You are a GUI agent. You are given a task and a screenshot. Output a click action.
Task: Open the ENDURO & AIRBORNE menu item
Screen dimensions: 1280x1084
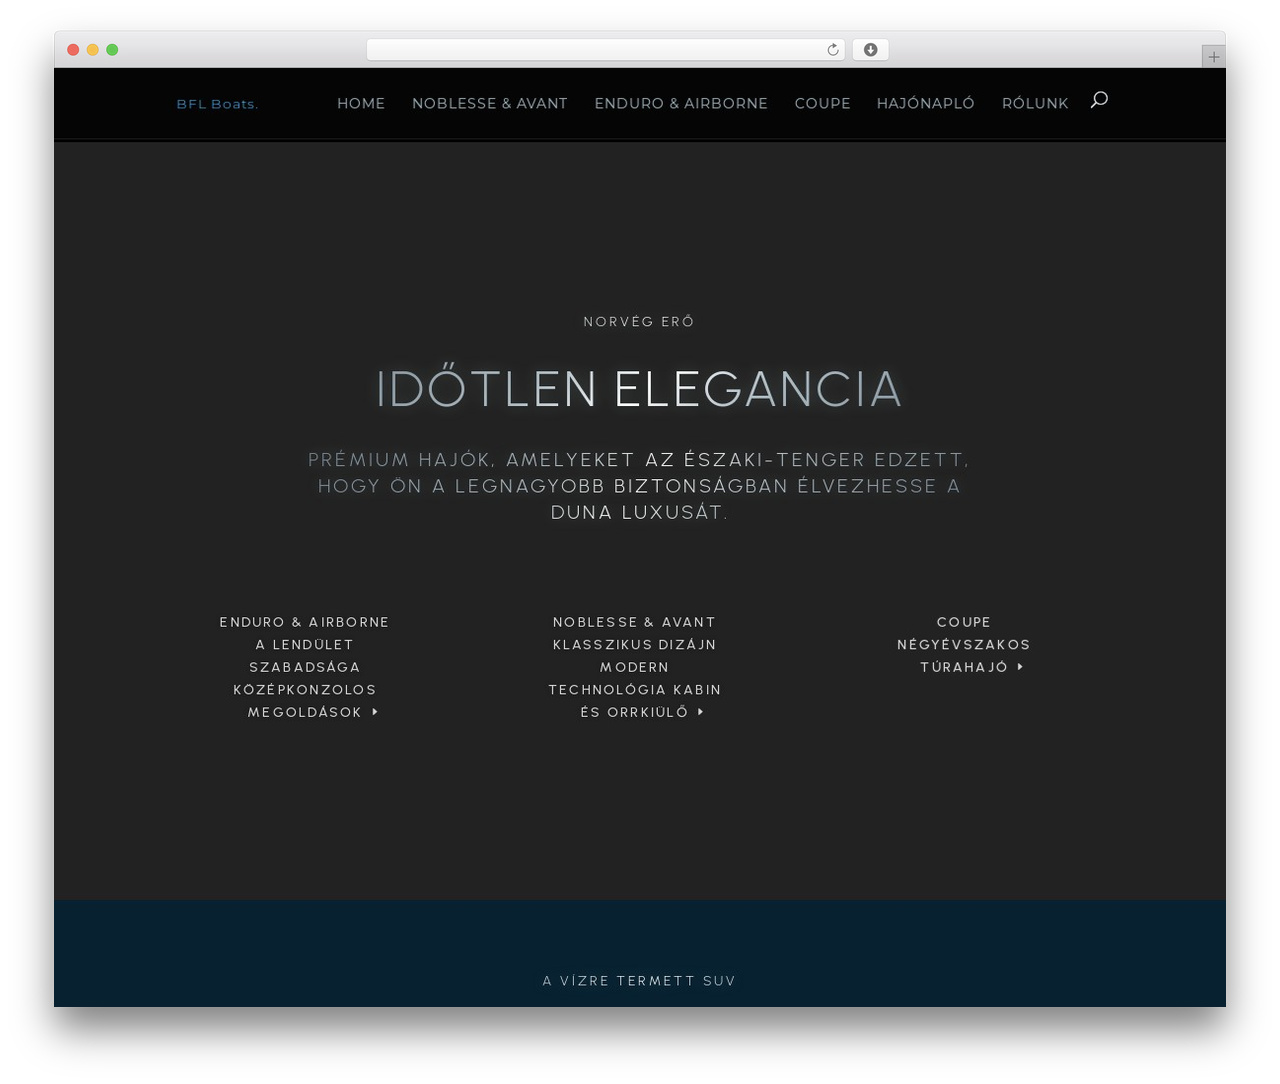point(681,103)
